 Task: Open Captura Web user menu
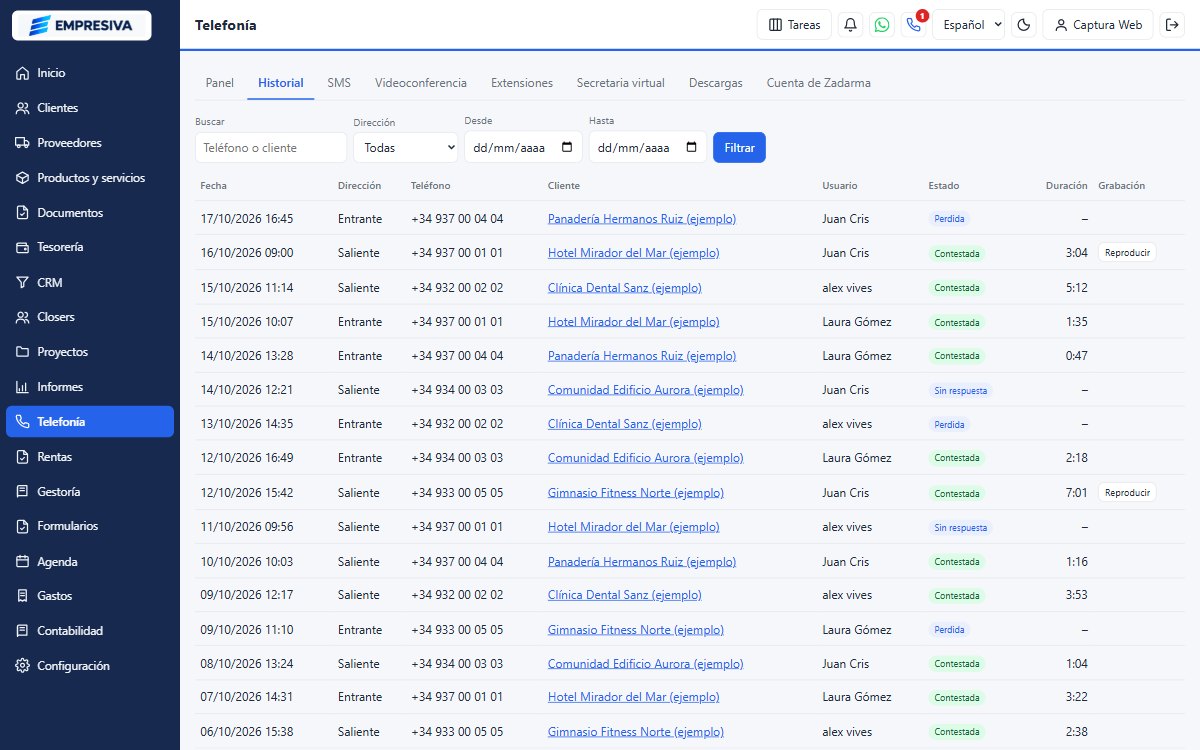1098,25
